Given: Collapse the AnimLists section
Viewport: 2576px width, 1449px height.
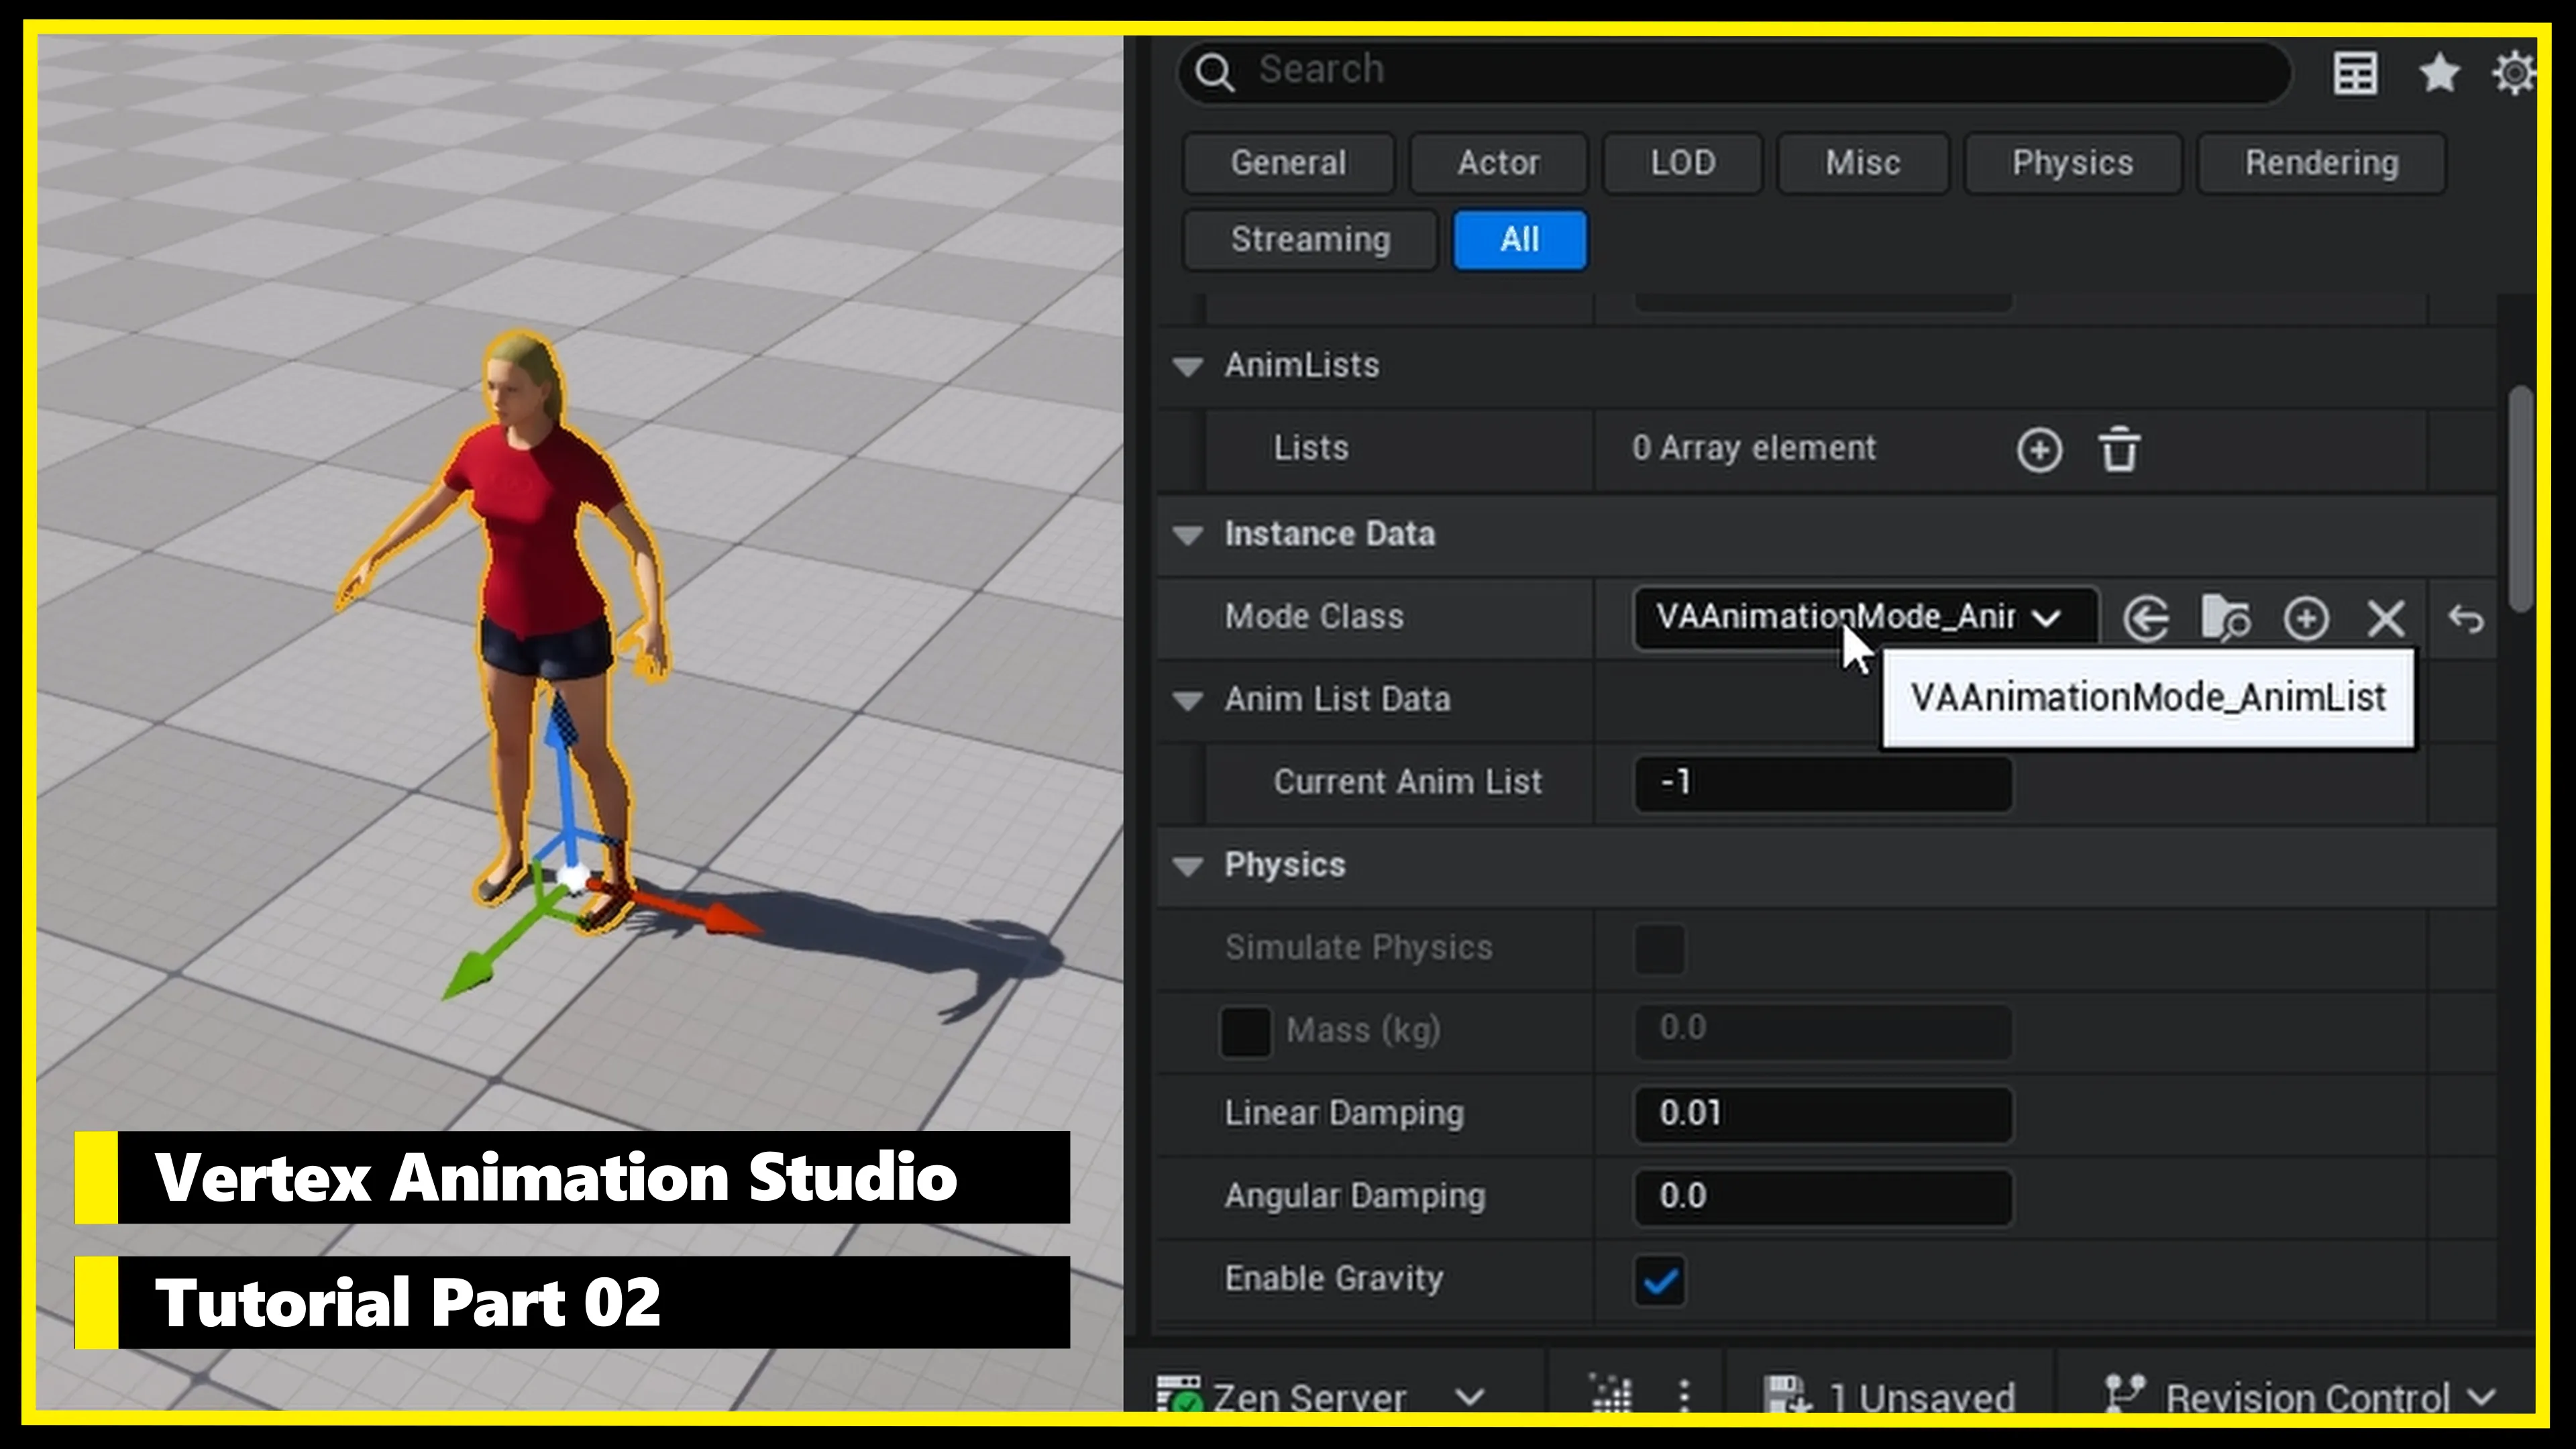Looking at the screenshot, I should pos(1188,366).
